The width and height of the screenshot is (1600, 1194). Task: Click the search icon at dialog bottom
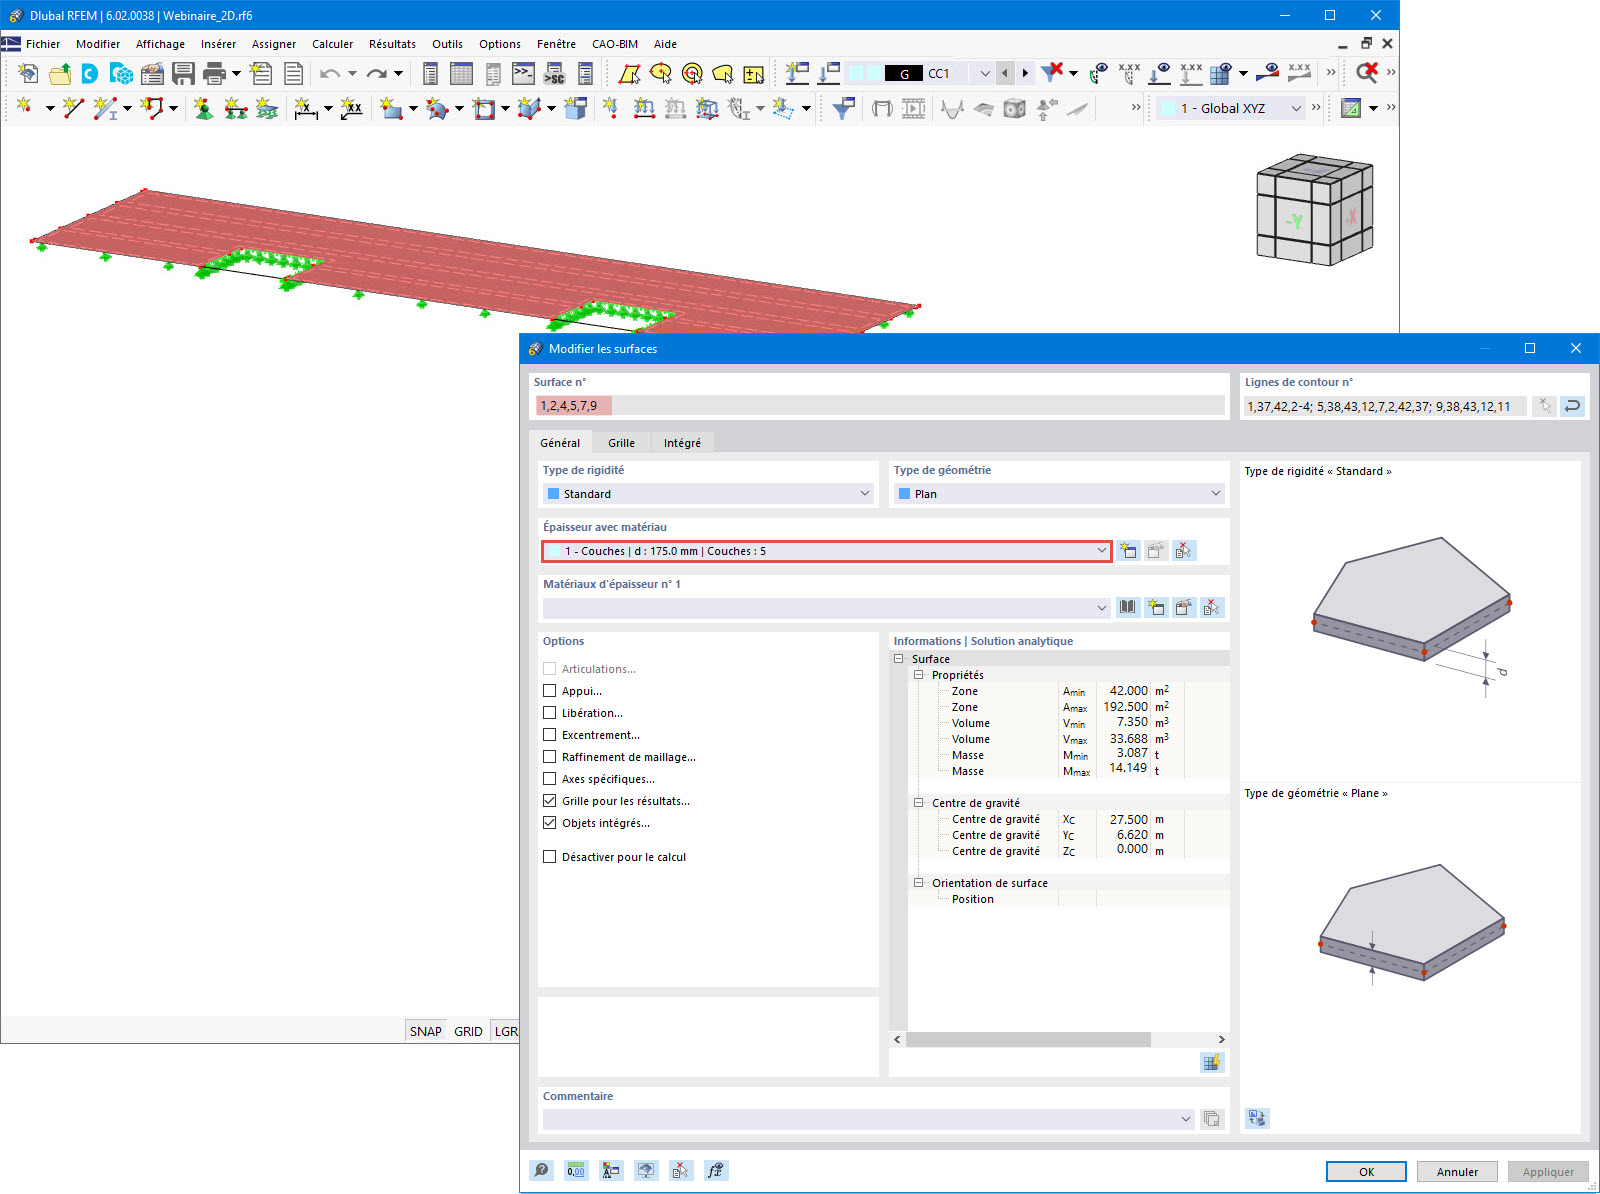click(541, 1171)
